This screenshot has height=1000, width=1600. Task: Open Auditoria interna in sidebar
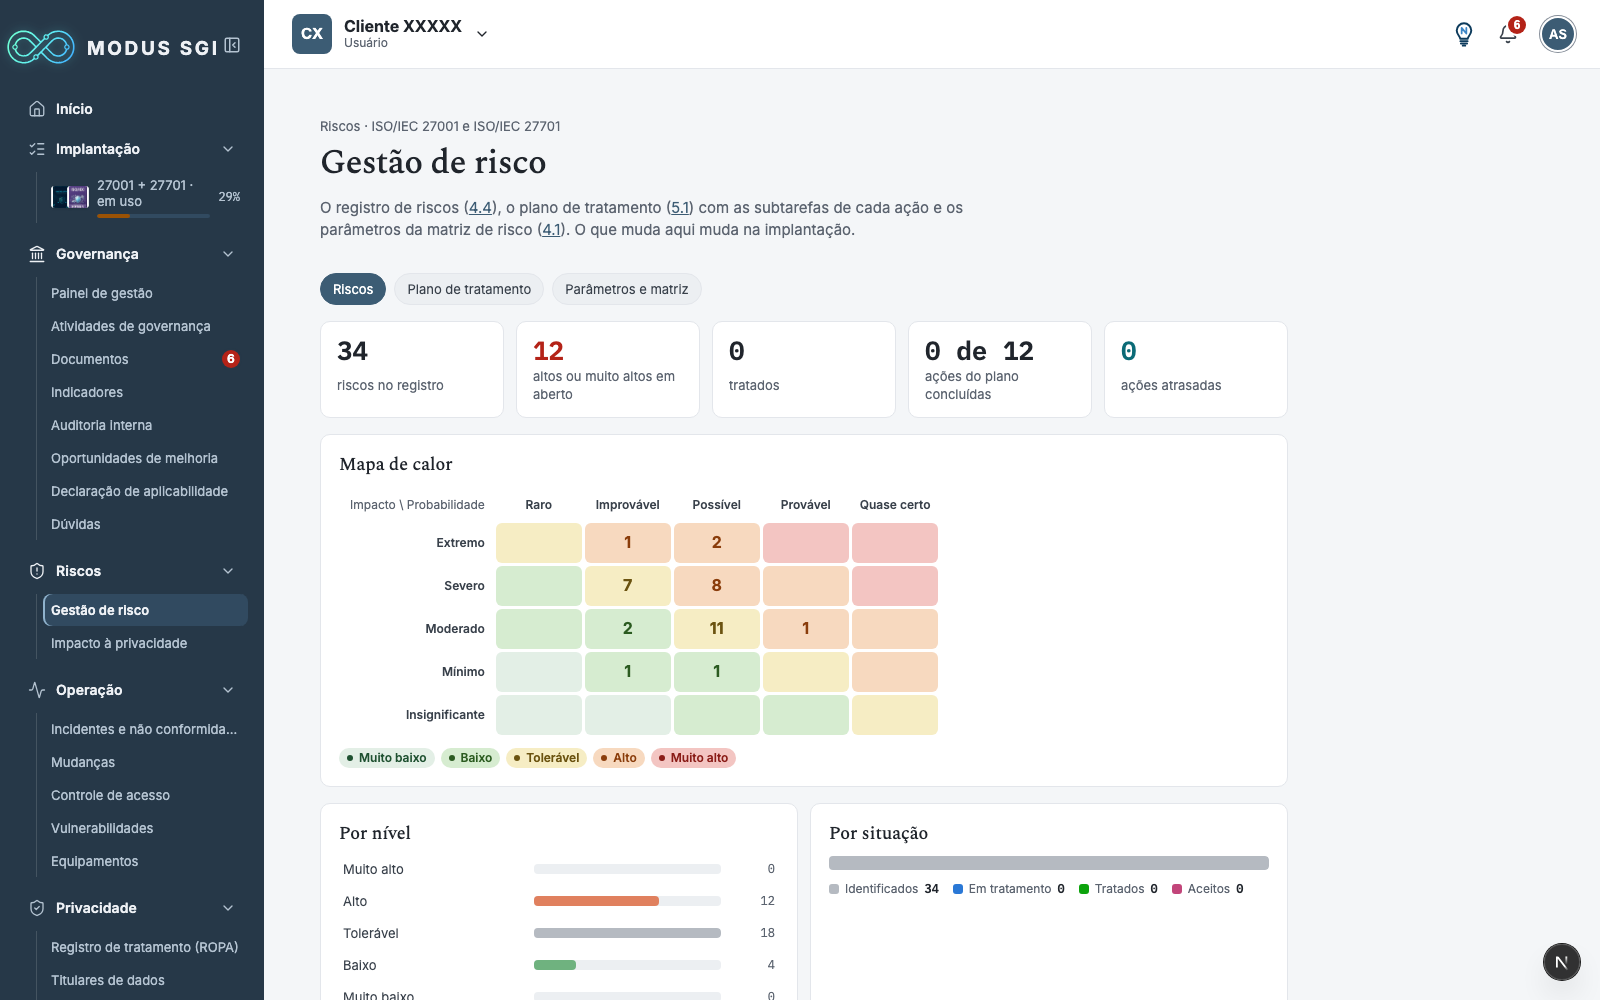pyautogui.click(x=146, y=425)
